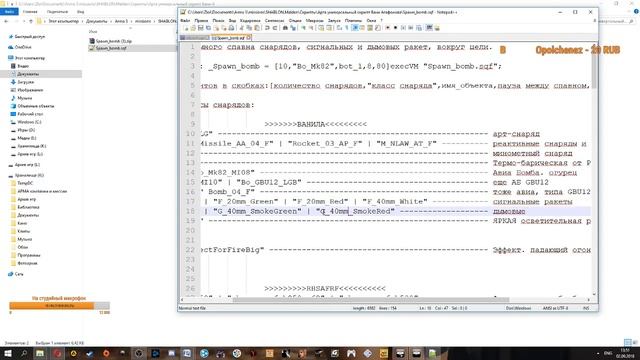Open the Главная ribbon tab in Explorer
The height and width of the screenshot is (360, 640).
pyautogui.click(x=30, y=12)
